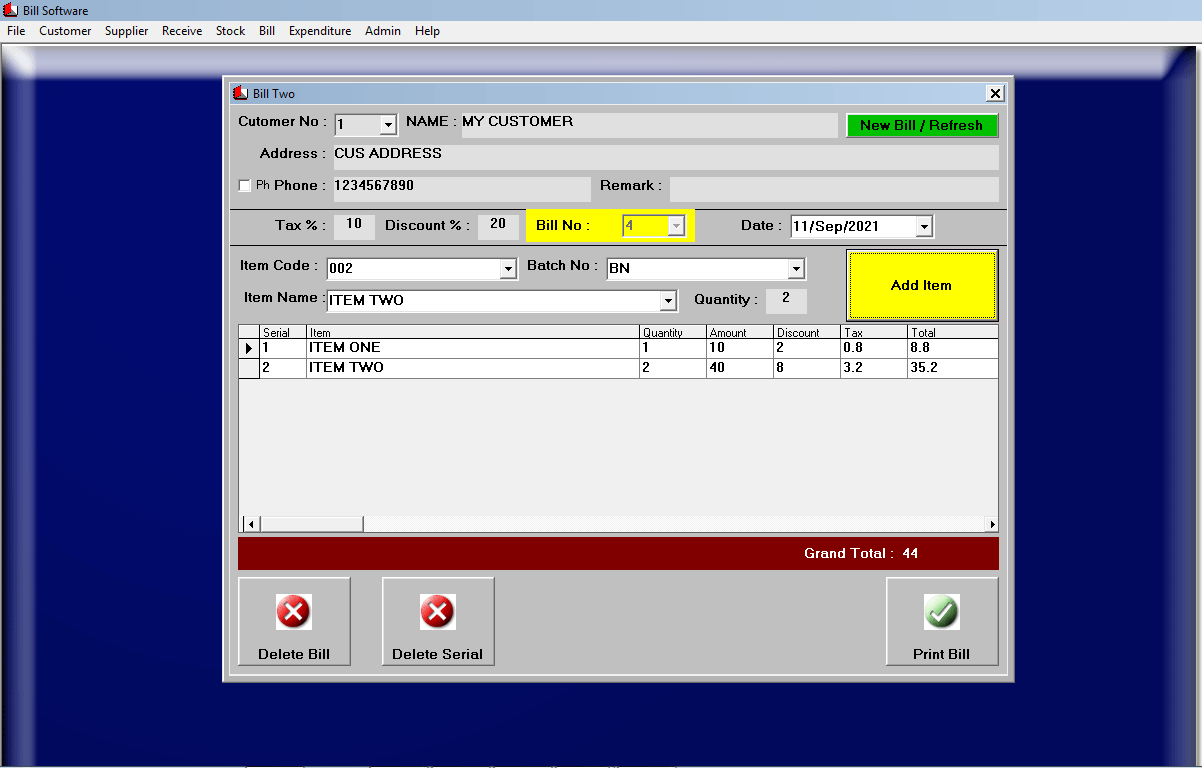
Task: Click the Discount % value 20
Action: tap(498, 226)
